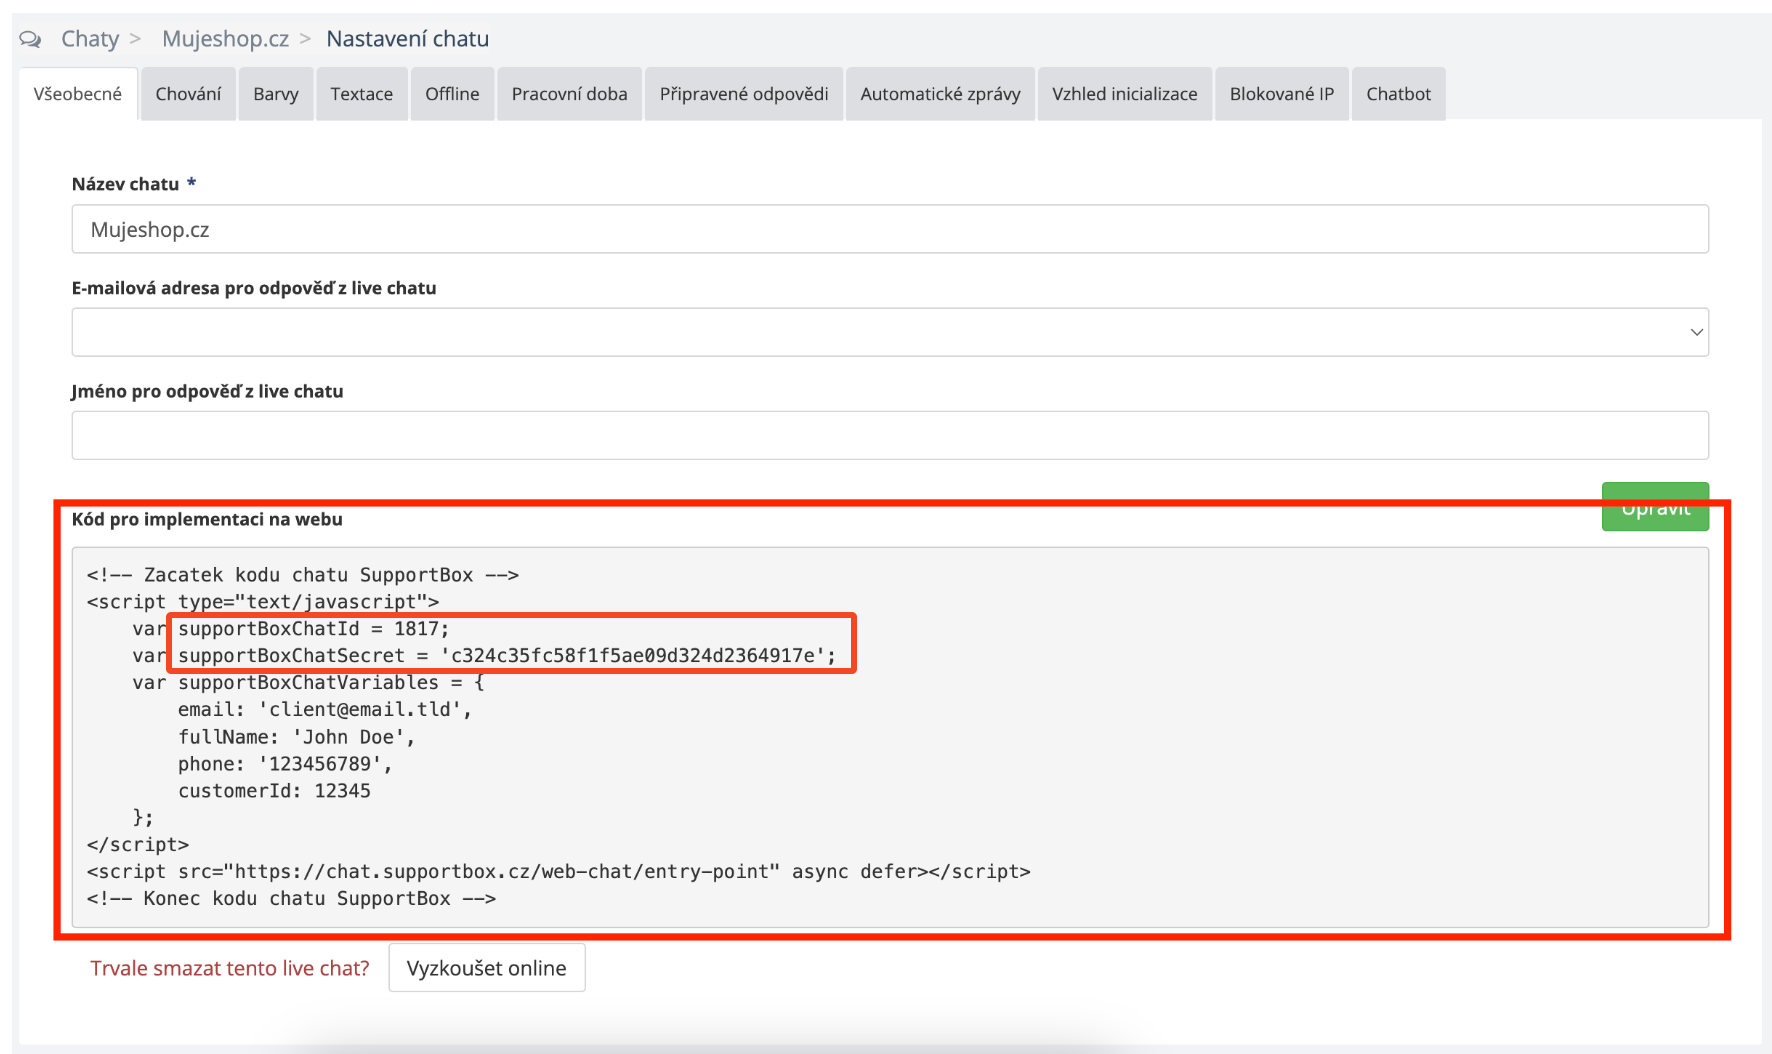Screen dimensions: 1772x1054
Task: Click the email: 'client@email.tld' line
Action: [325, 710]
